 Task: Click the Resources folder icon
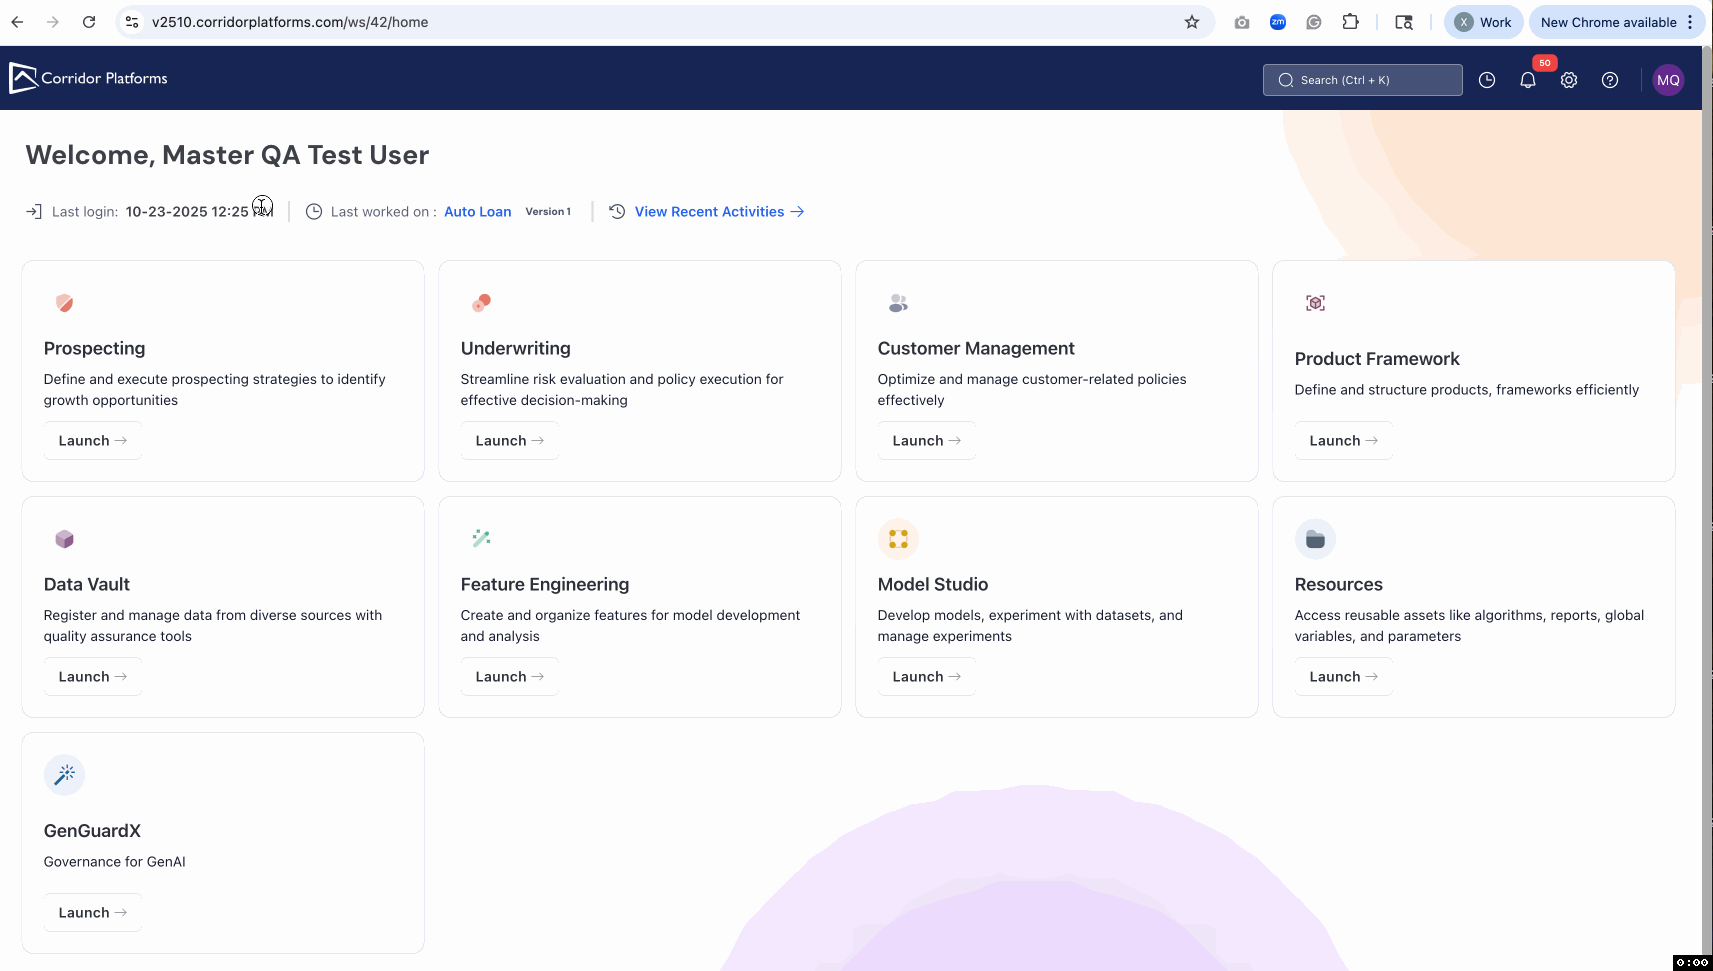[1315, 539]
